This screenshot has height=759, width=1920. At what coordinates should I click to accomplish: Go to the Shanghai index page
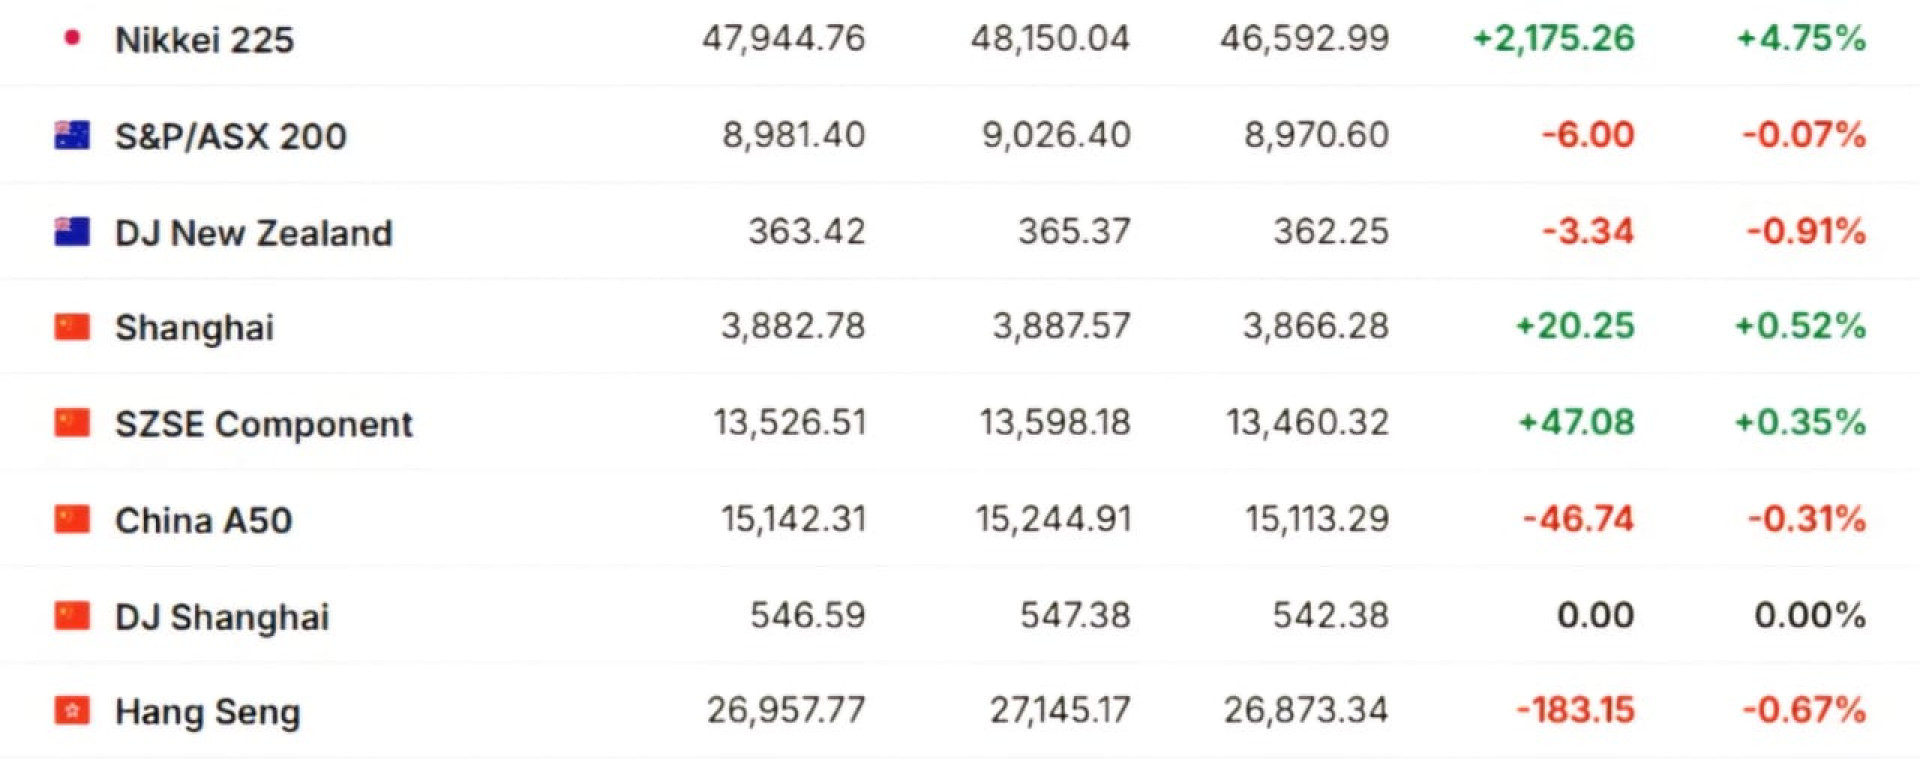[x=194, y=328]
